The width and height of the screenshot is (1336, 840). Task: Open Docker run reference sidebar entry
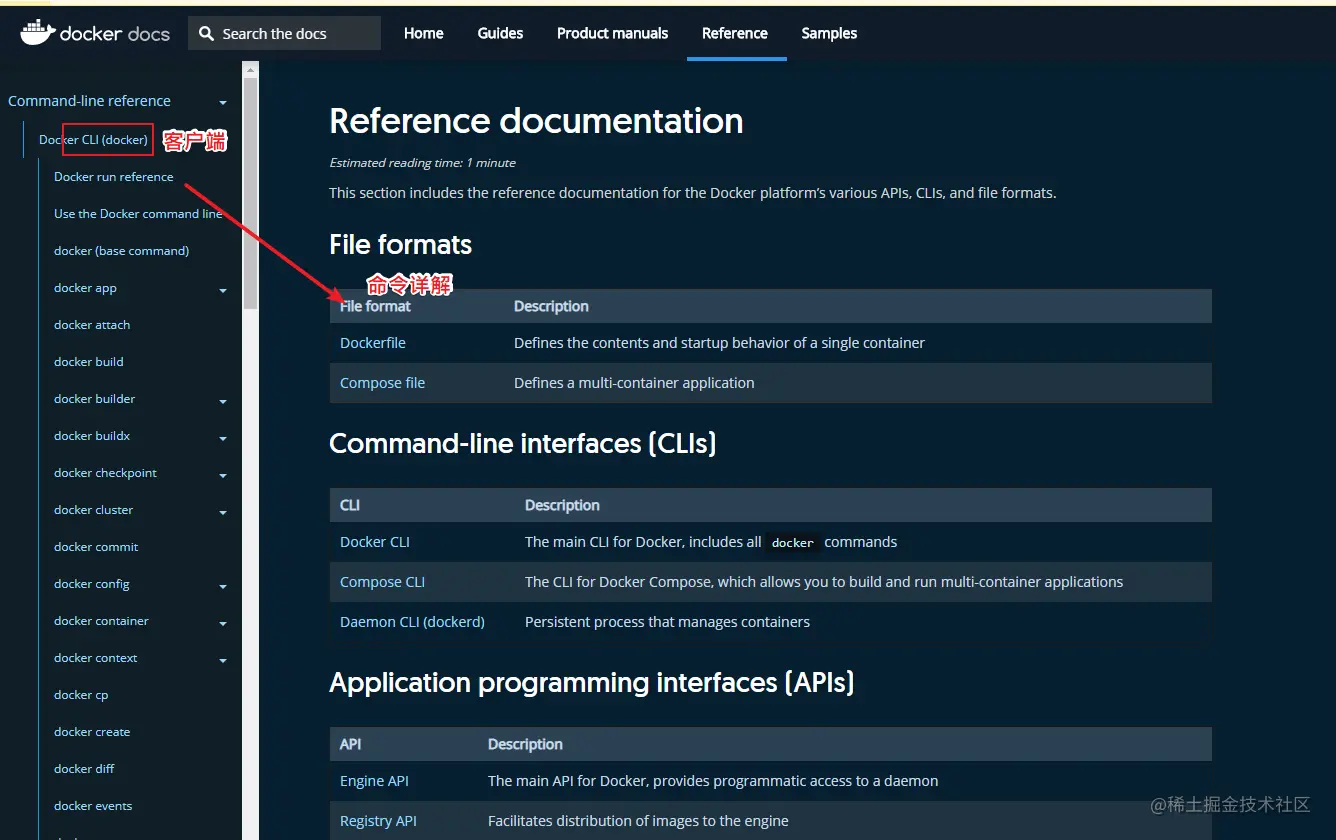click(113, 177)
